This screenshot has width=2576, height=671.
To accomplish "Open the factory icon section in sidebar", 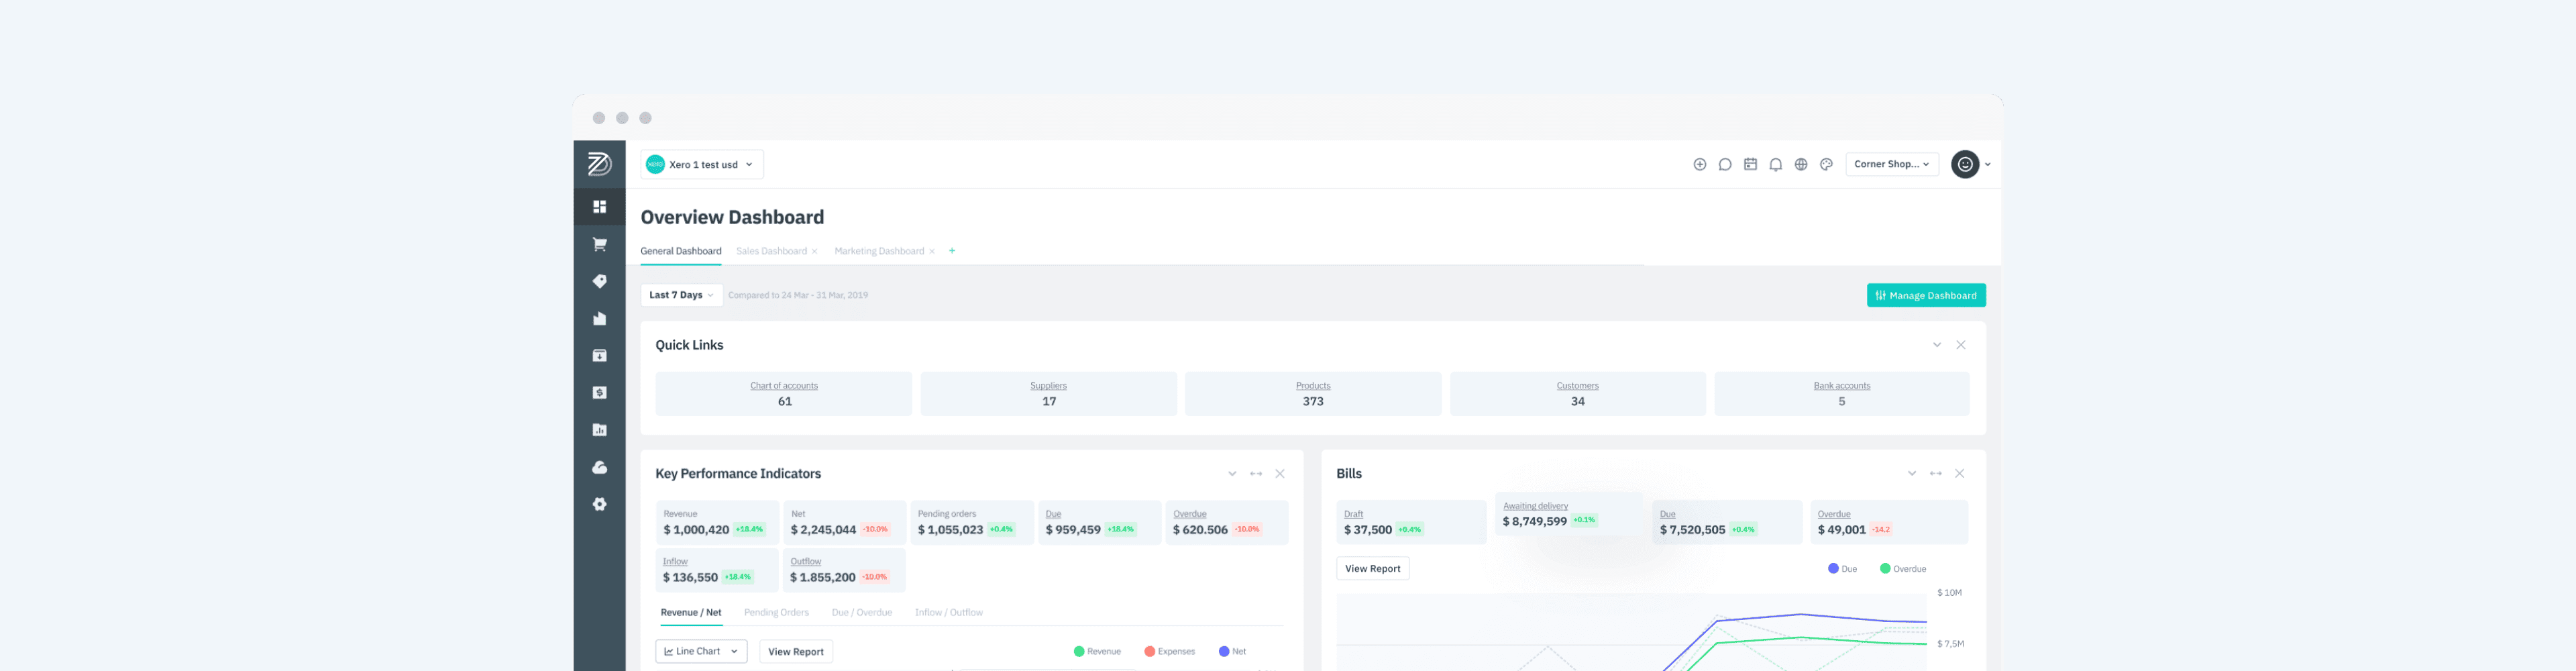I will tap(599, 318).
